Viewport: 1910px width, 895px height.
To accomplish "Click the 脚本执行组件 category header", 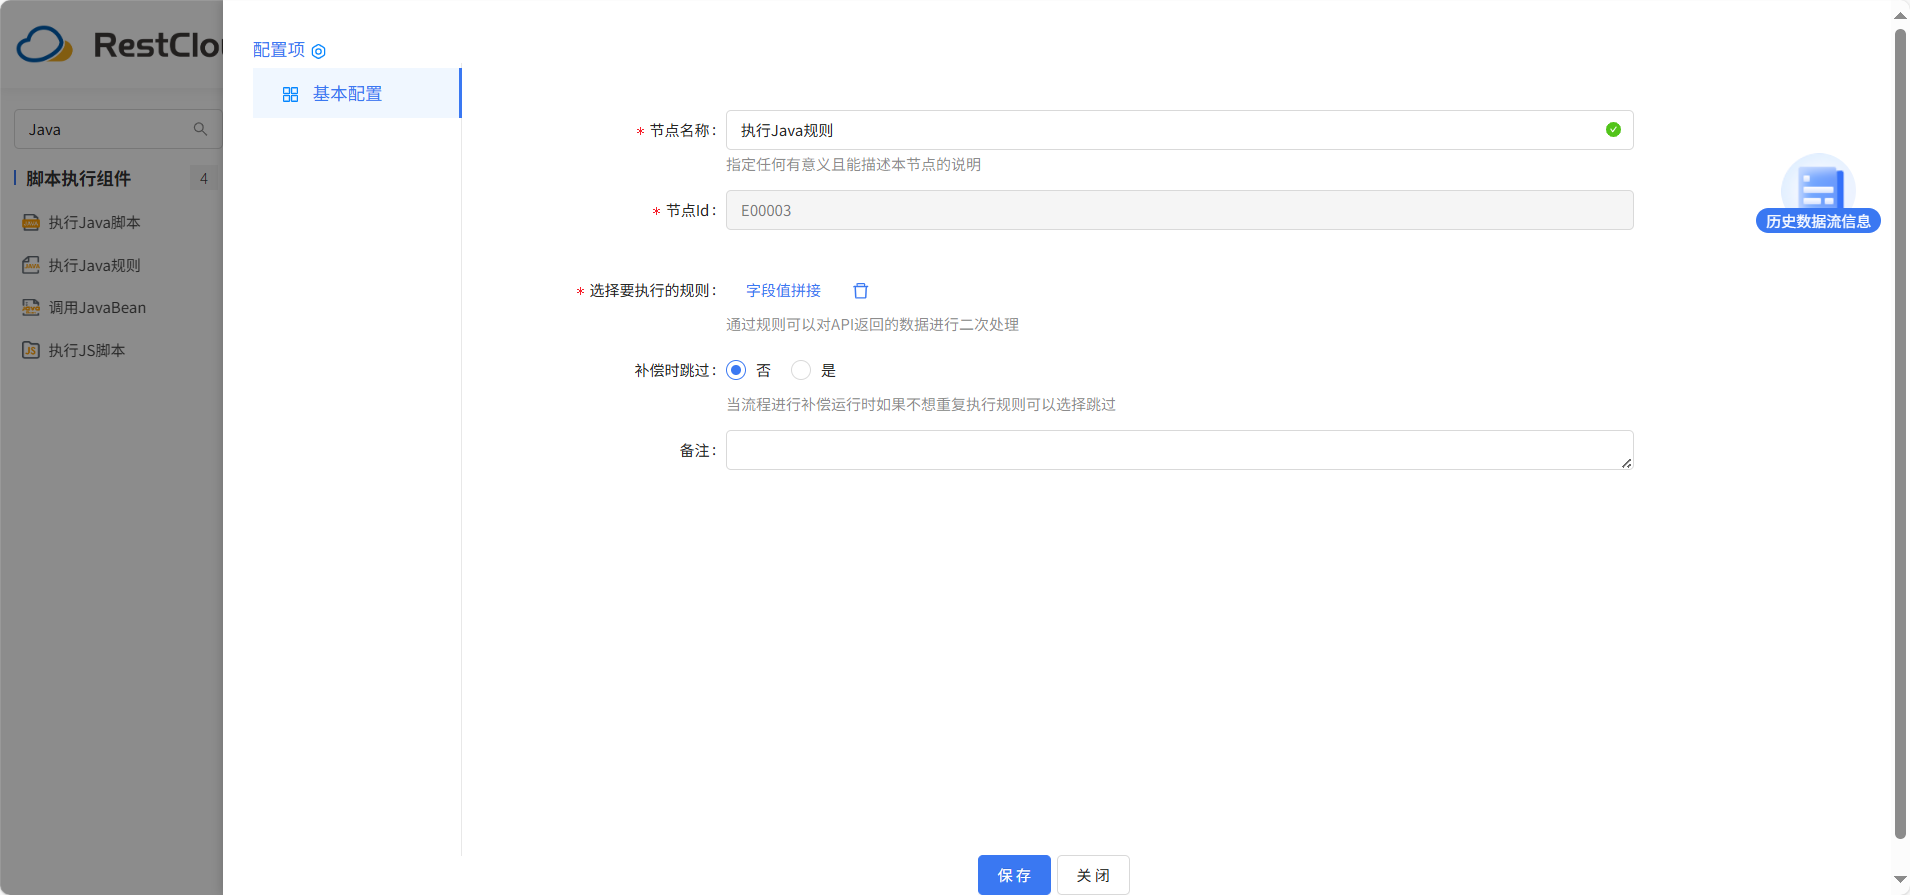I will 78,178.
